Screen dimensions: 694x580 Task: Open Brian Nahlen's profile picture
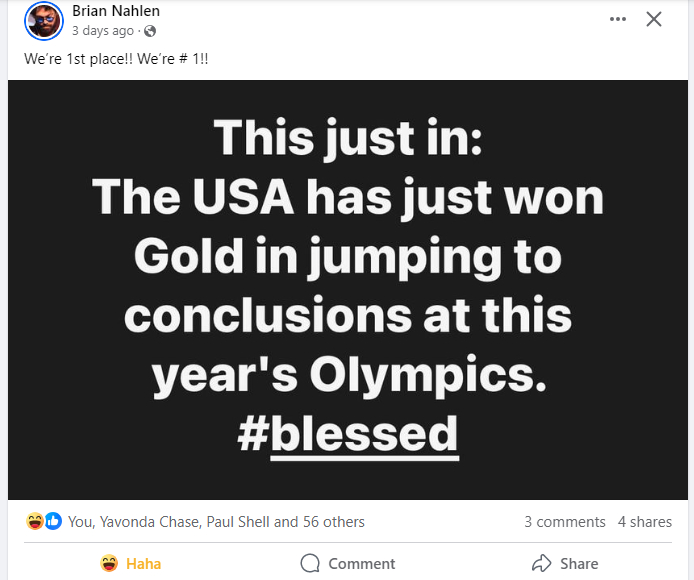45,21
